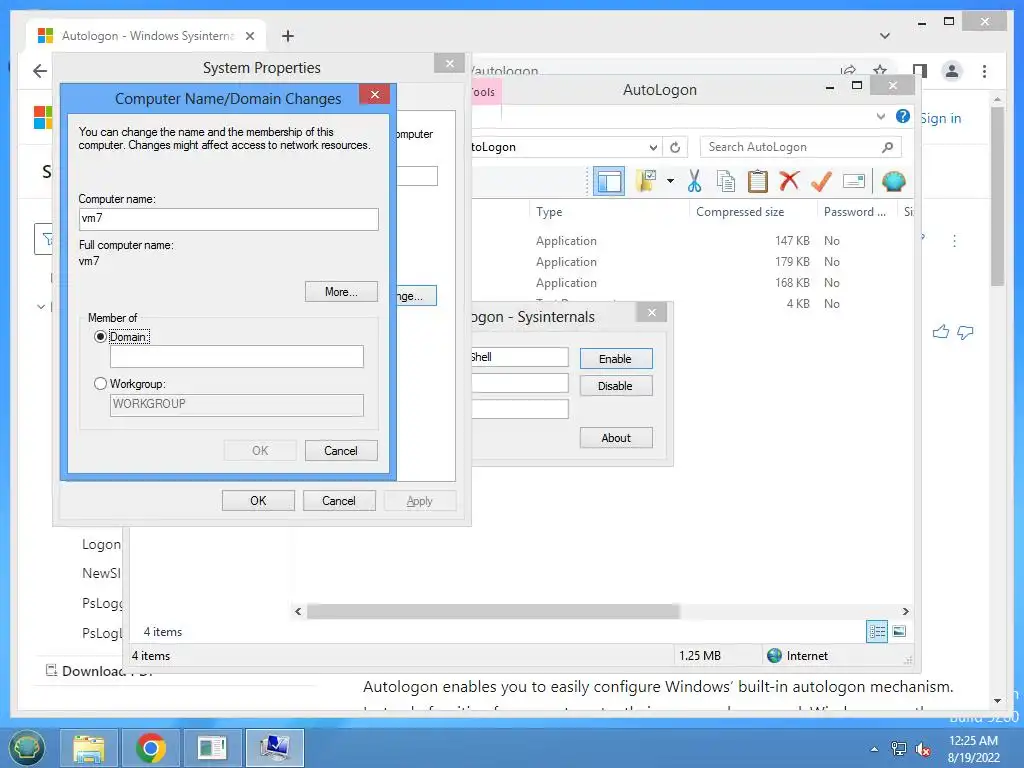Click Cancel in System Properties window

tap(339, 501)
